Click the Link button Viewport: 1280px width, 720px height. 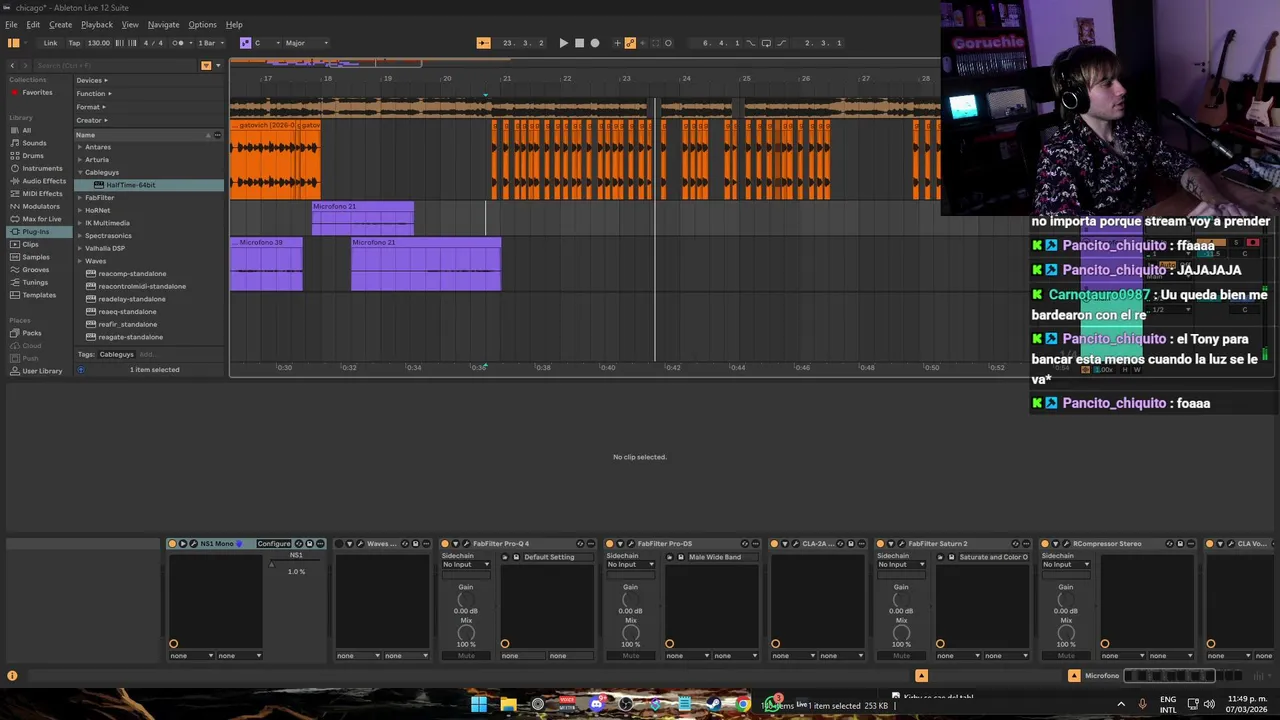tap(50, 43)
